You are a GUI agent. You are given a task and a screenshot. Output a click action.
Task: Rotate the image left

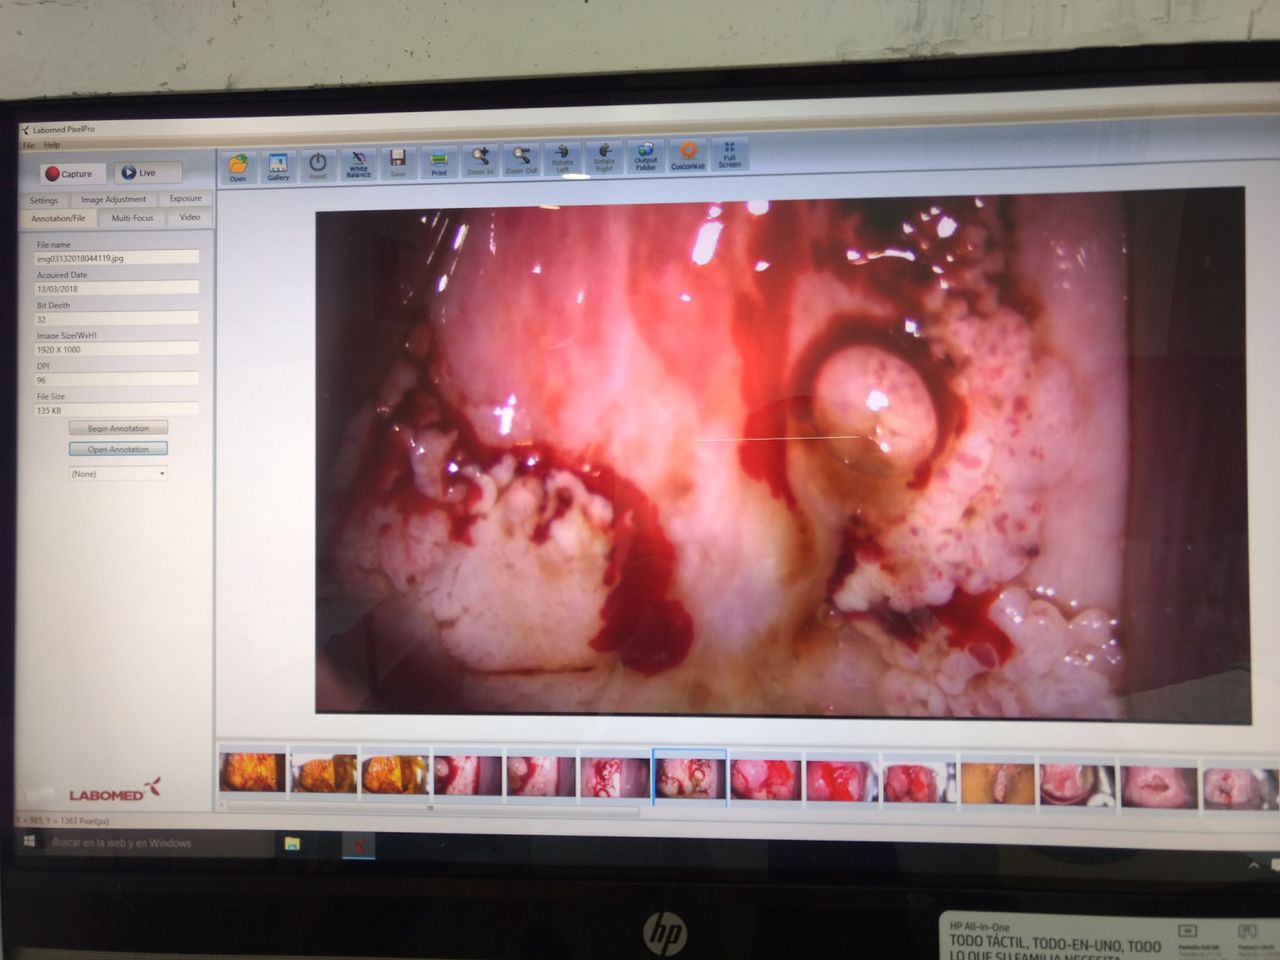[x=563, y=158]
